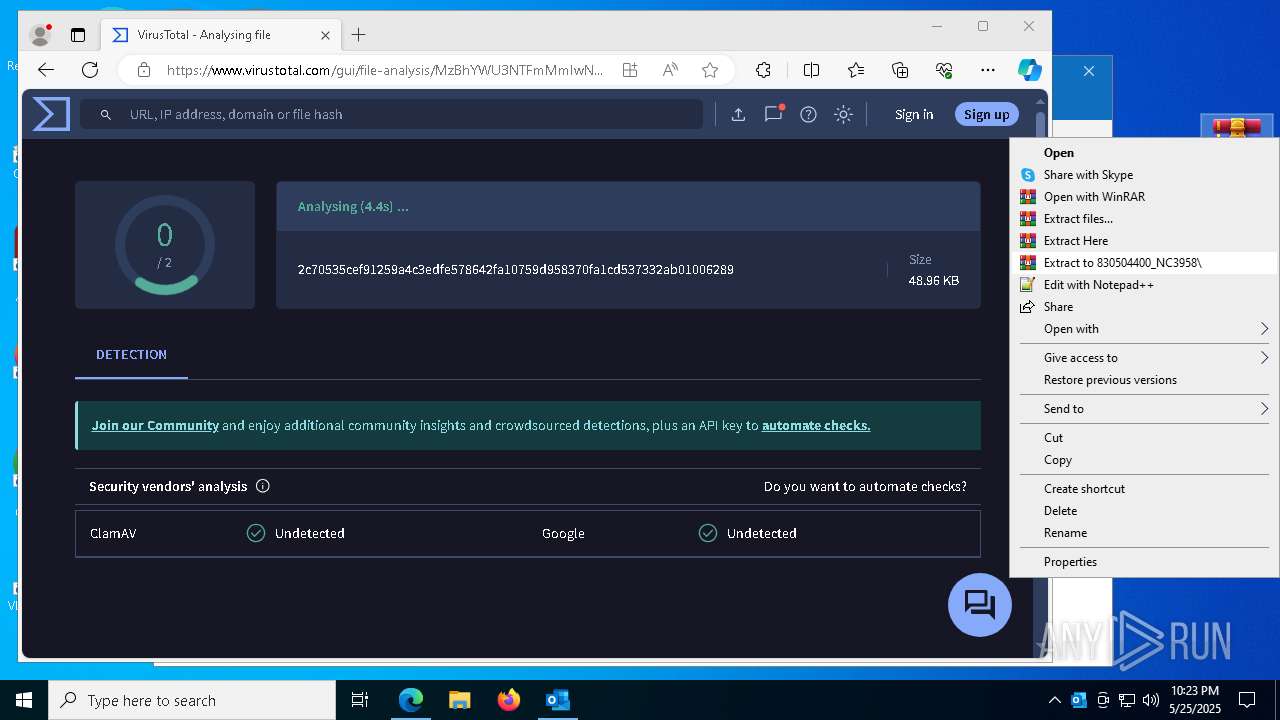
Task: Expand the Give access to submenu
Action: click(x=1144, y=358)
